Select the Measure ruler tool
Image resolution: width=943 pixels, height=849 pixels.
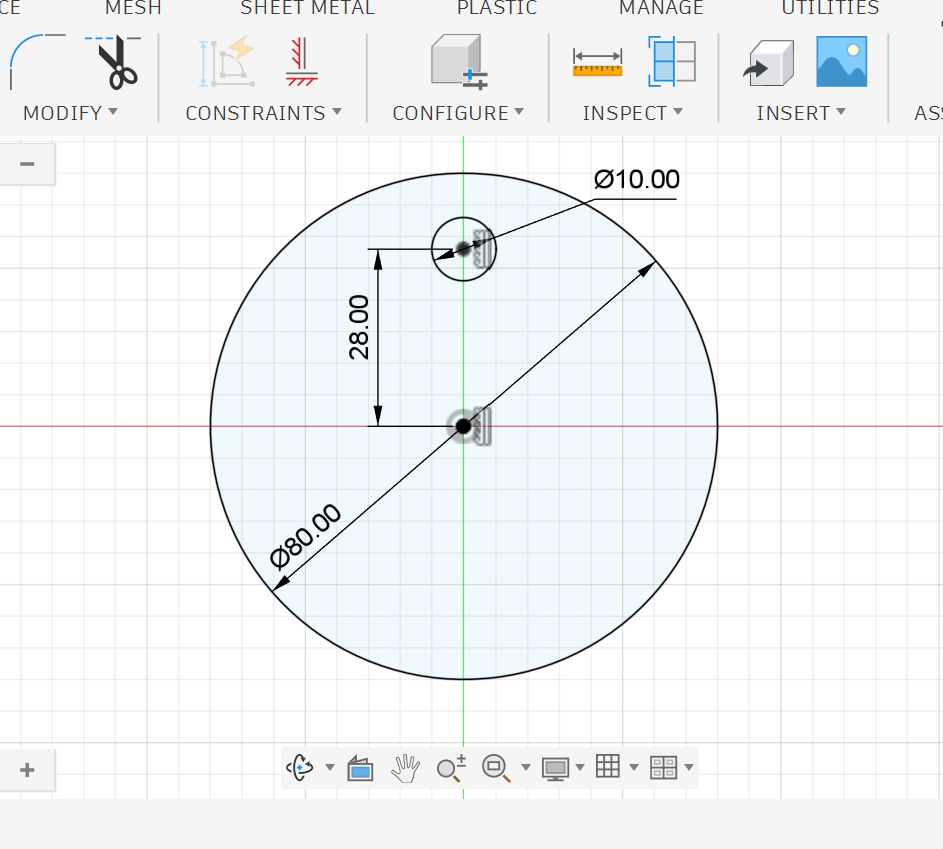[x=597, y=63]
